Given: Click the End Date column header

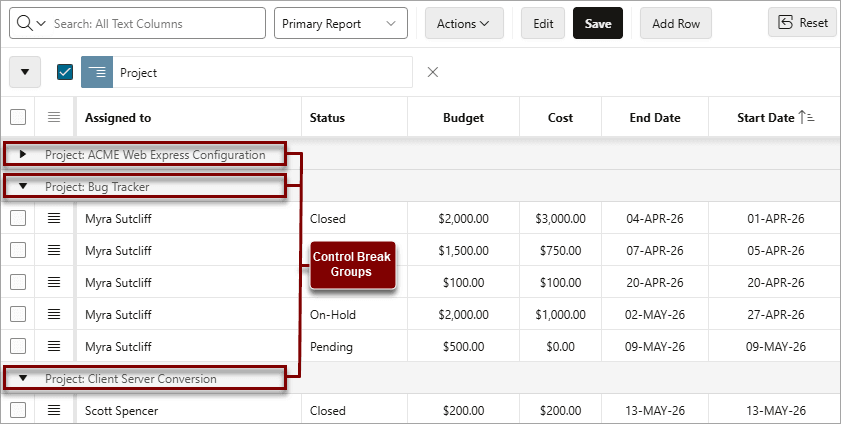Looking at the screenshot, I should coord(655,118).
